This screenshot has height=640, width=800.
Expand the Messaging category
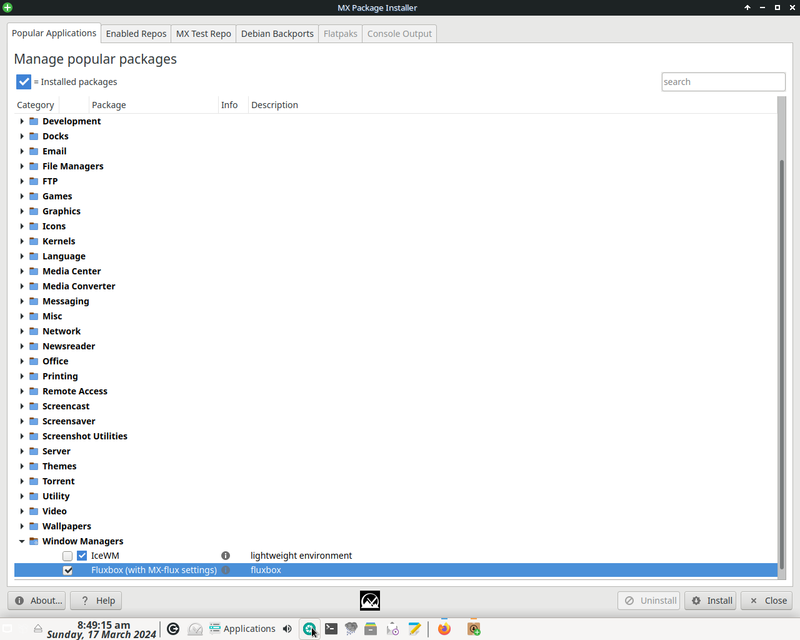21,301
